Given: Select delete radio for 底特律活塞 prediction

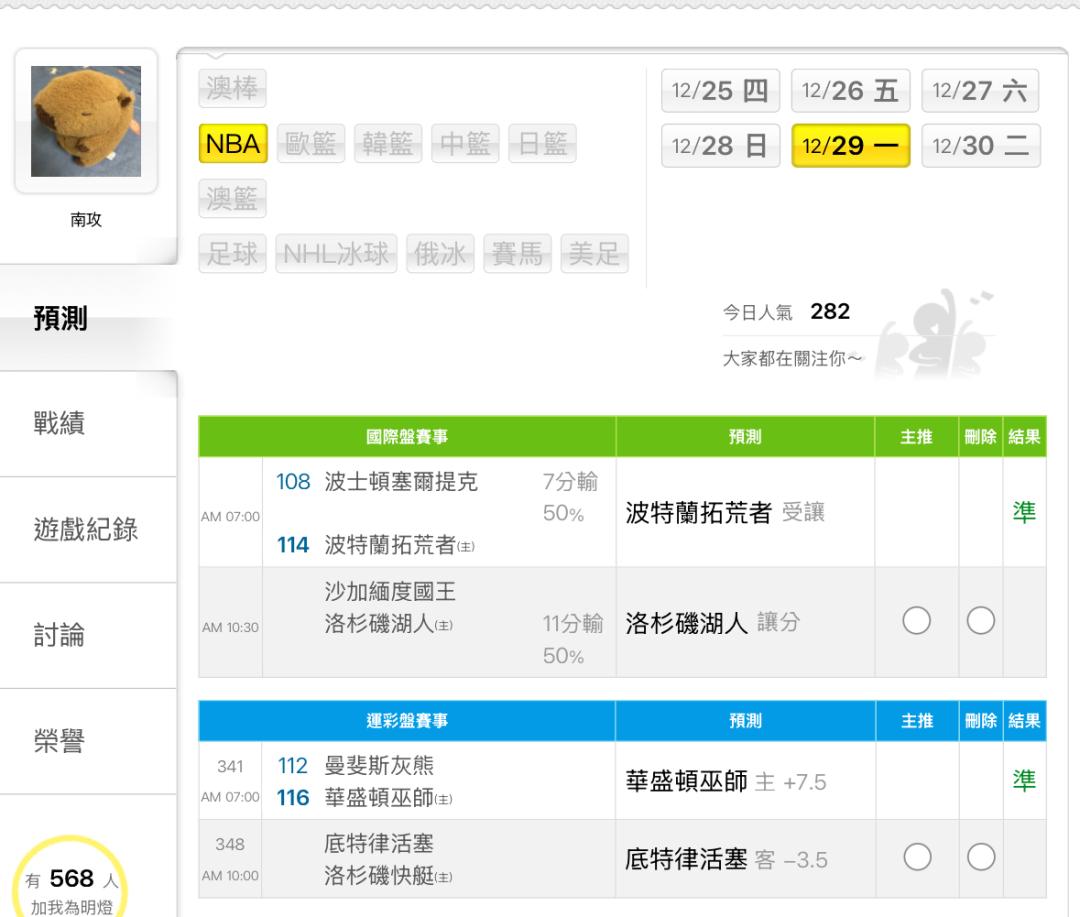Looking at the screenshot, I should tap(980, 858).
